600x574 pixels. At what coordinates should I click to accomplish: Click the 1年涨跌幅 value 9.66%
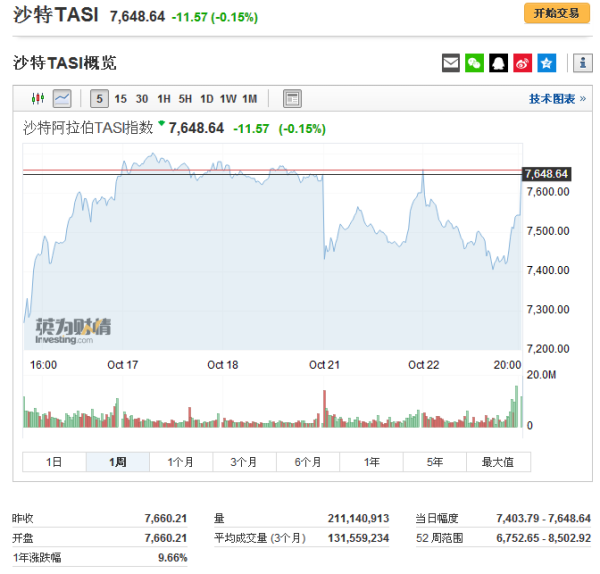click(173, 558)
